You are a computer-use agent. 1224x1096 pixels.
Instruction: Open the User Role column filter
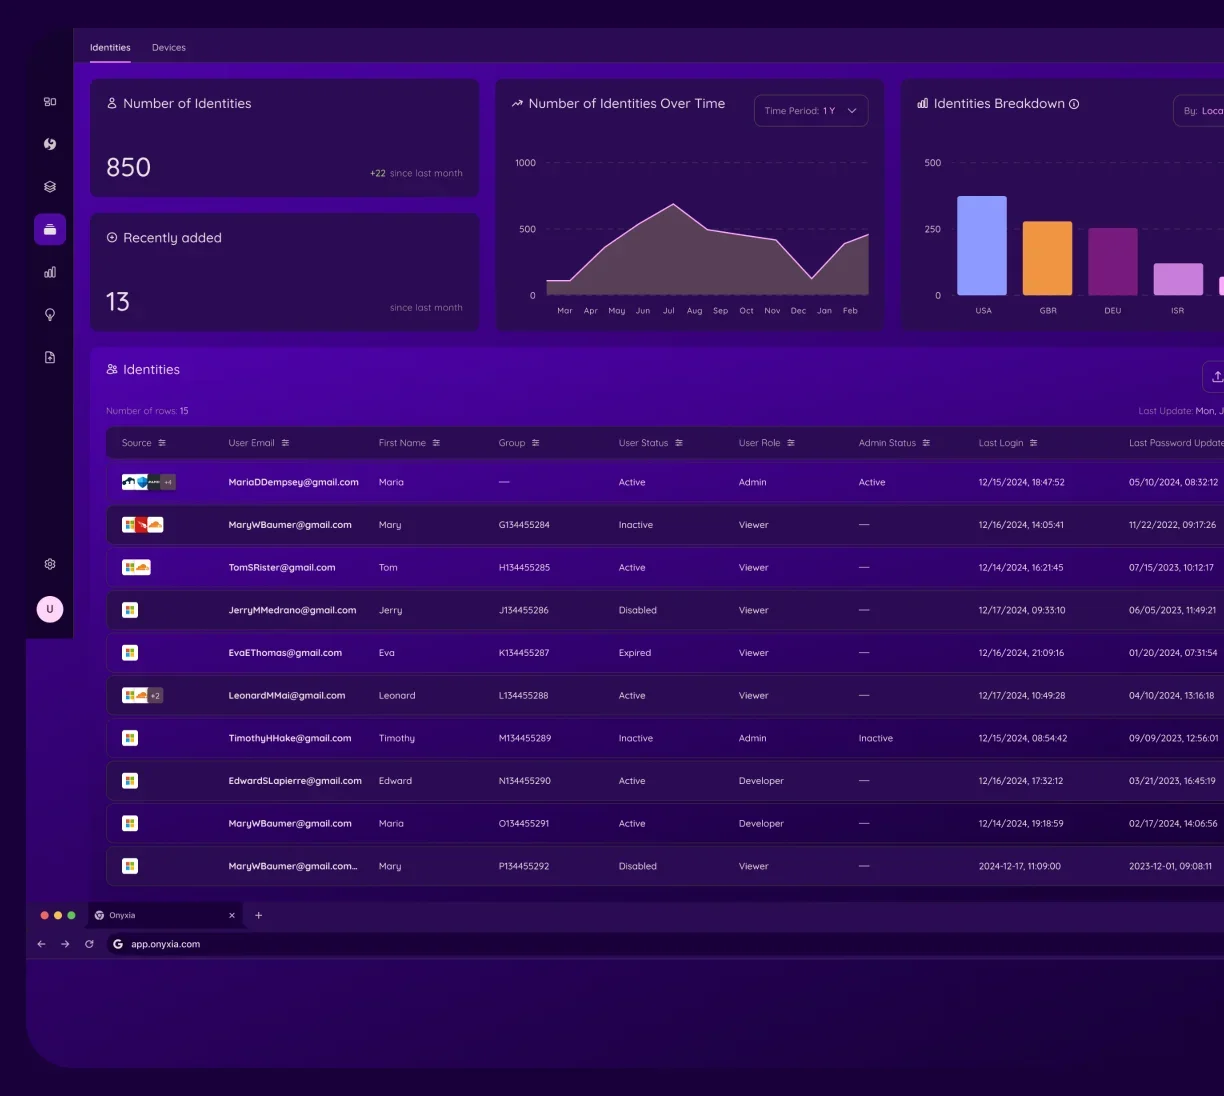pyautogui.click(x=791, y=443)
